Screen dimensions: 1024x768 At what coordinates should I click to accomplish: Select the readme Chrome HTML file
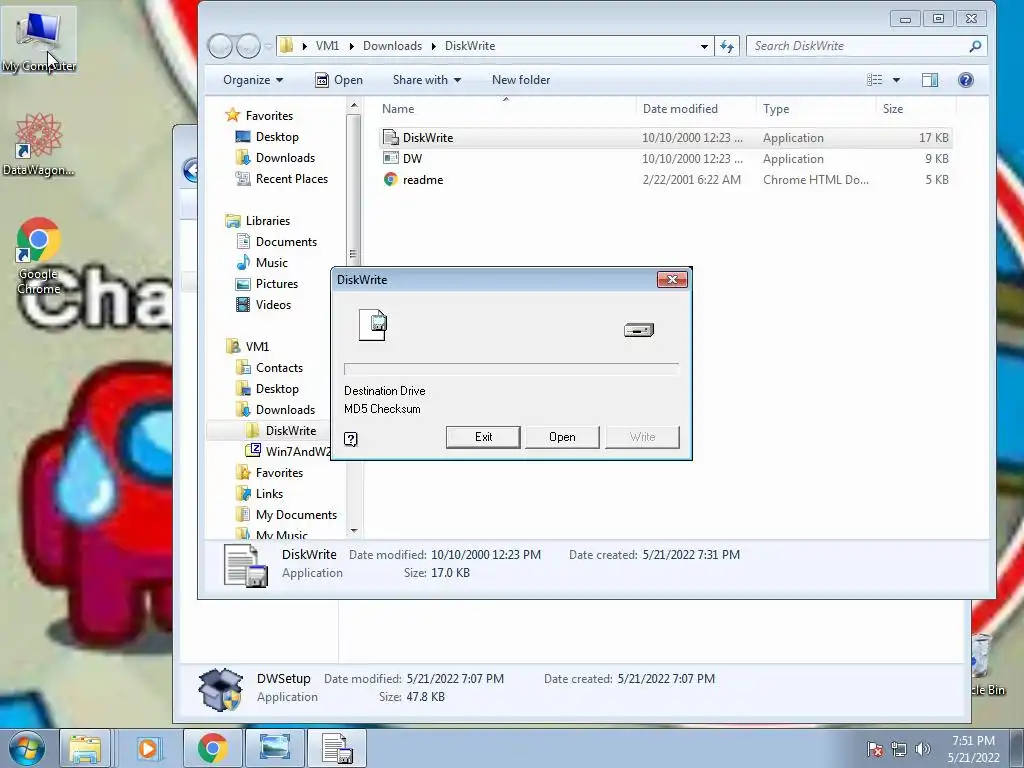665,180
